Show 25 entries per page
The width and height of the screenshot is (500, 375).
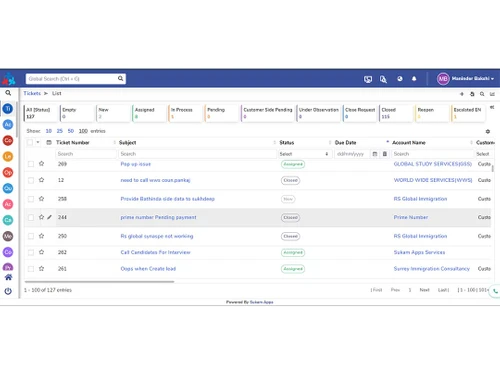(x=60, y=131)
